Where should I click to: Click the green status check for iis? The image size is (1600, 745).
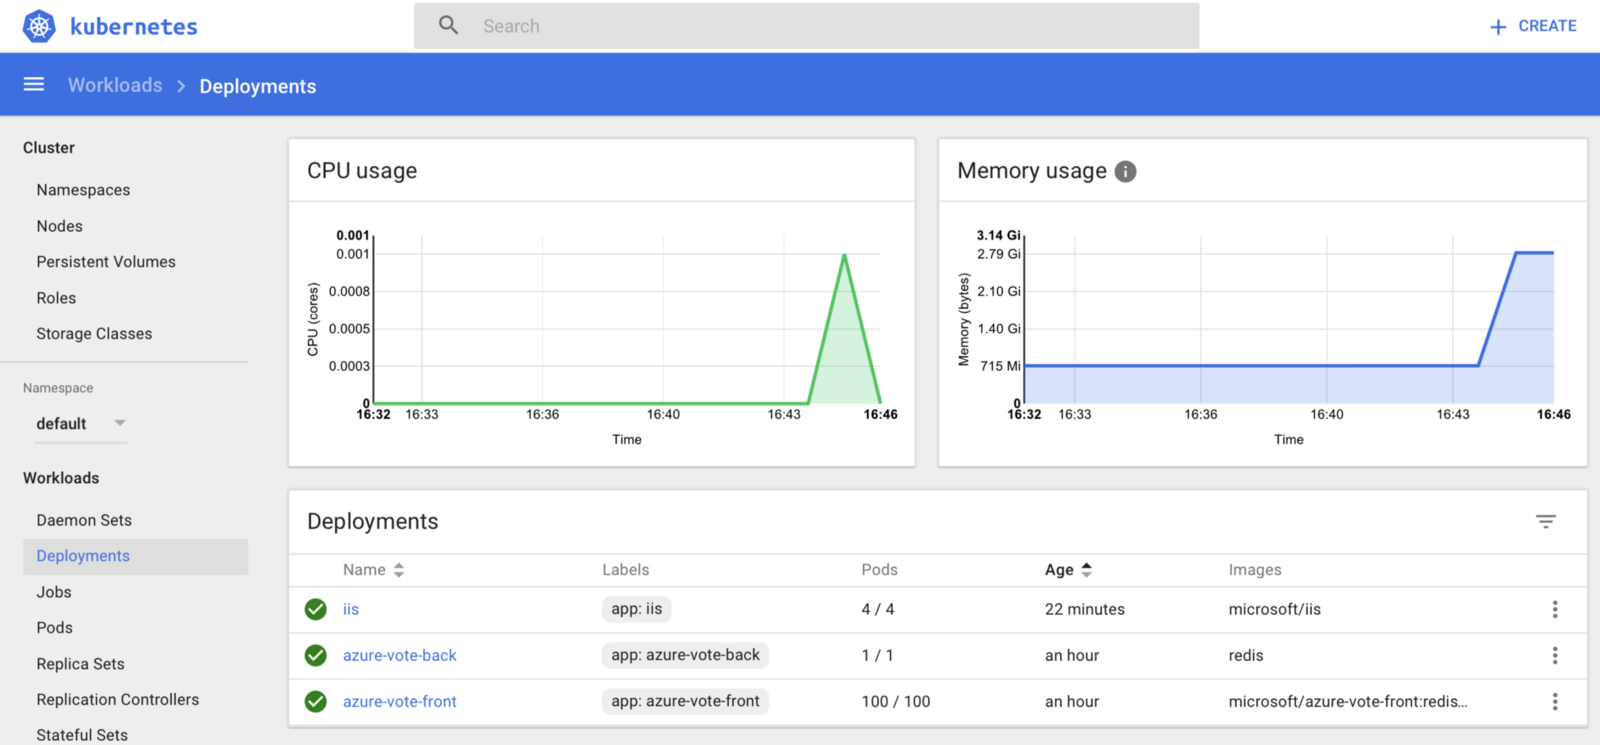click(x=316, y=609)
